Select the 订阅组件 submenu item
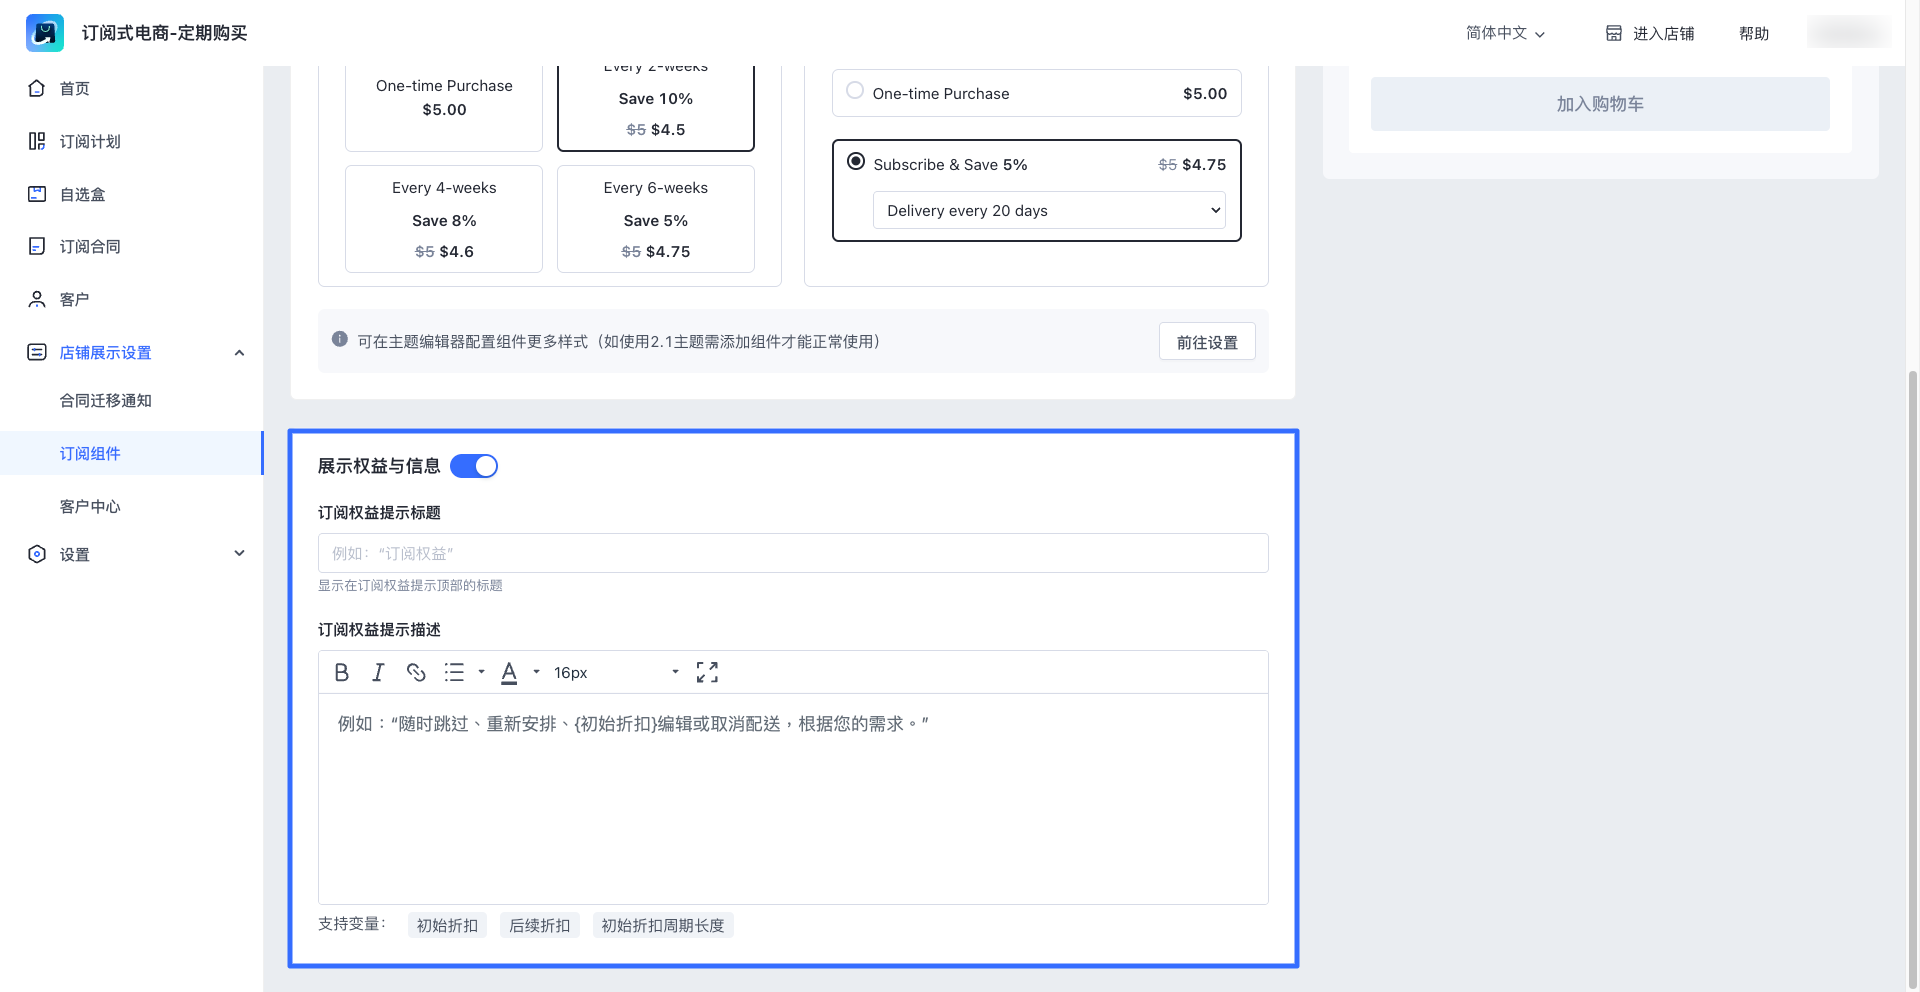The width and height of the screenshot is (1920, 992). 132,453
